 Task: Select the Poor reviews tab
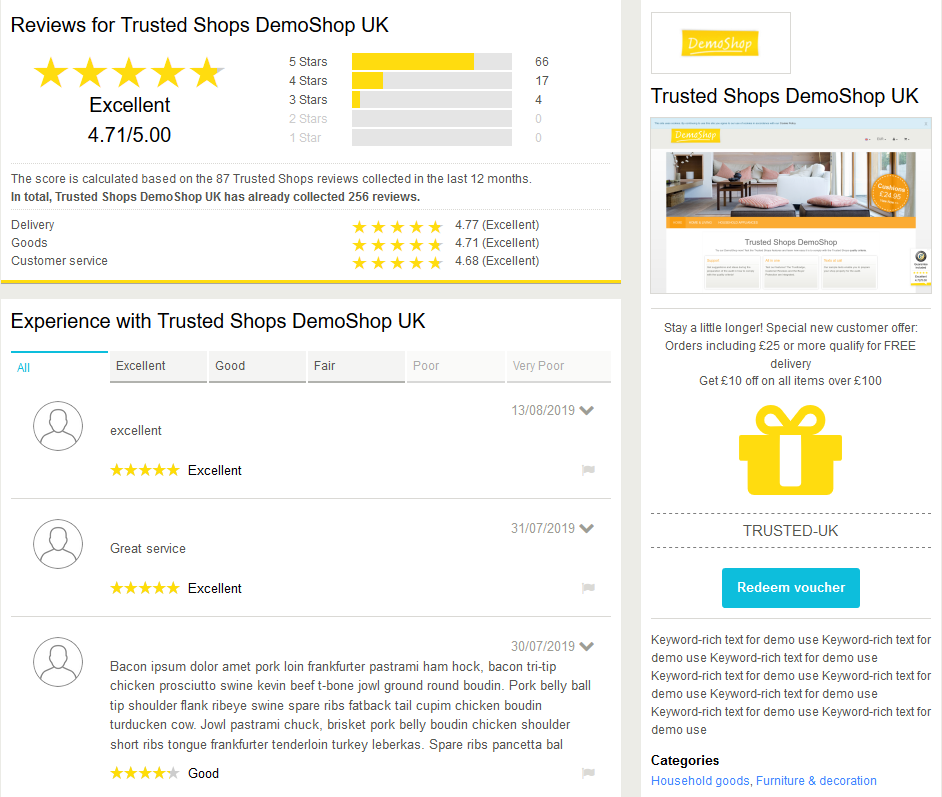click(x=455, y=366)
